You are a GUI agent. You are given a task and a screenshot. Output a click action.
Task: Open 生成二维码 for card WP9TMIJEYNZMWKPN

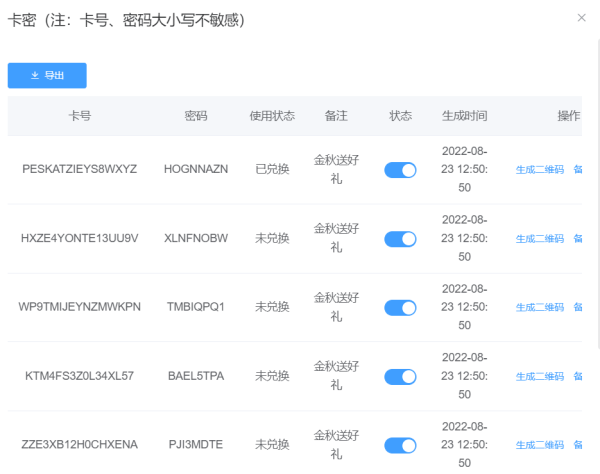(539, 308)
